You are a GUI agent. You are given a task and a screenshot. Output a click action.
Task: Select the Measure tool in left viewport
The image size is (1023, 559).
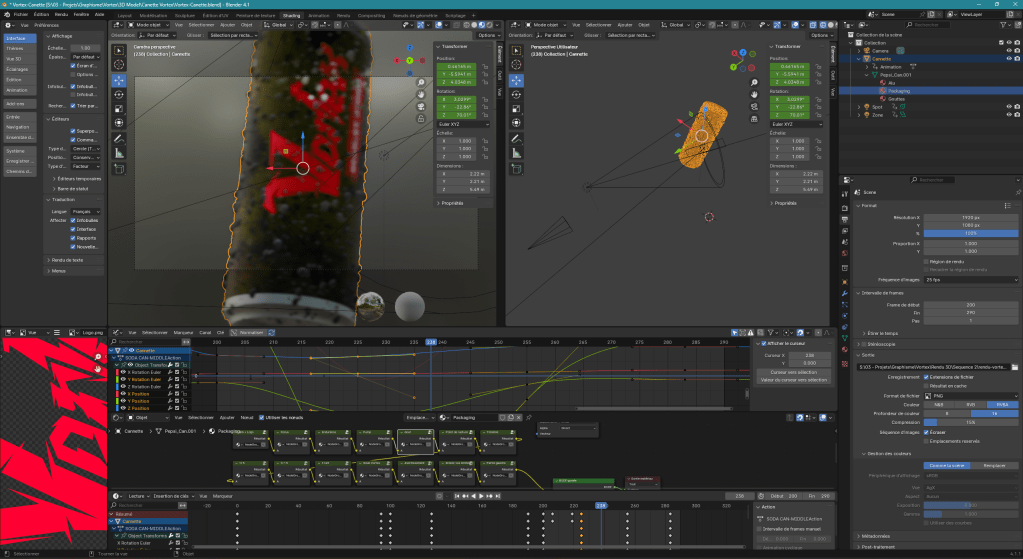(x=119, y=153)
